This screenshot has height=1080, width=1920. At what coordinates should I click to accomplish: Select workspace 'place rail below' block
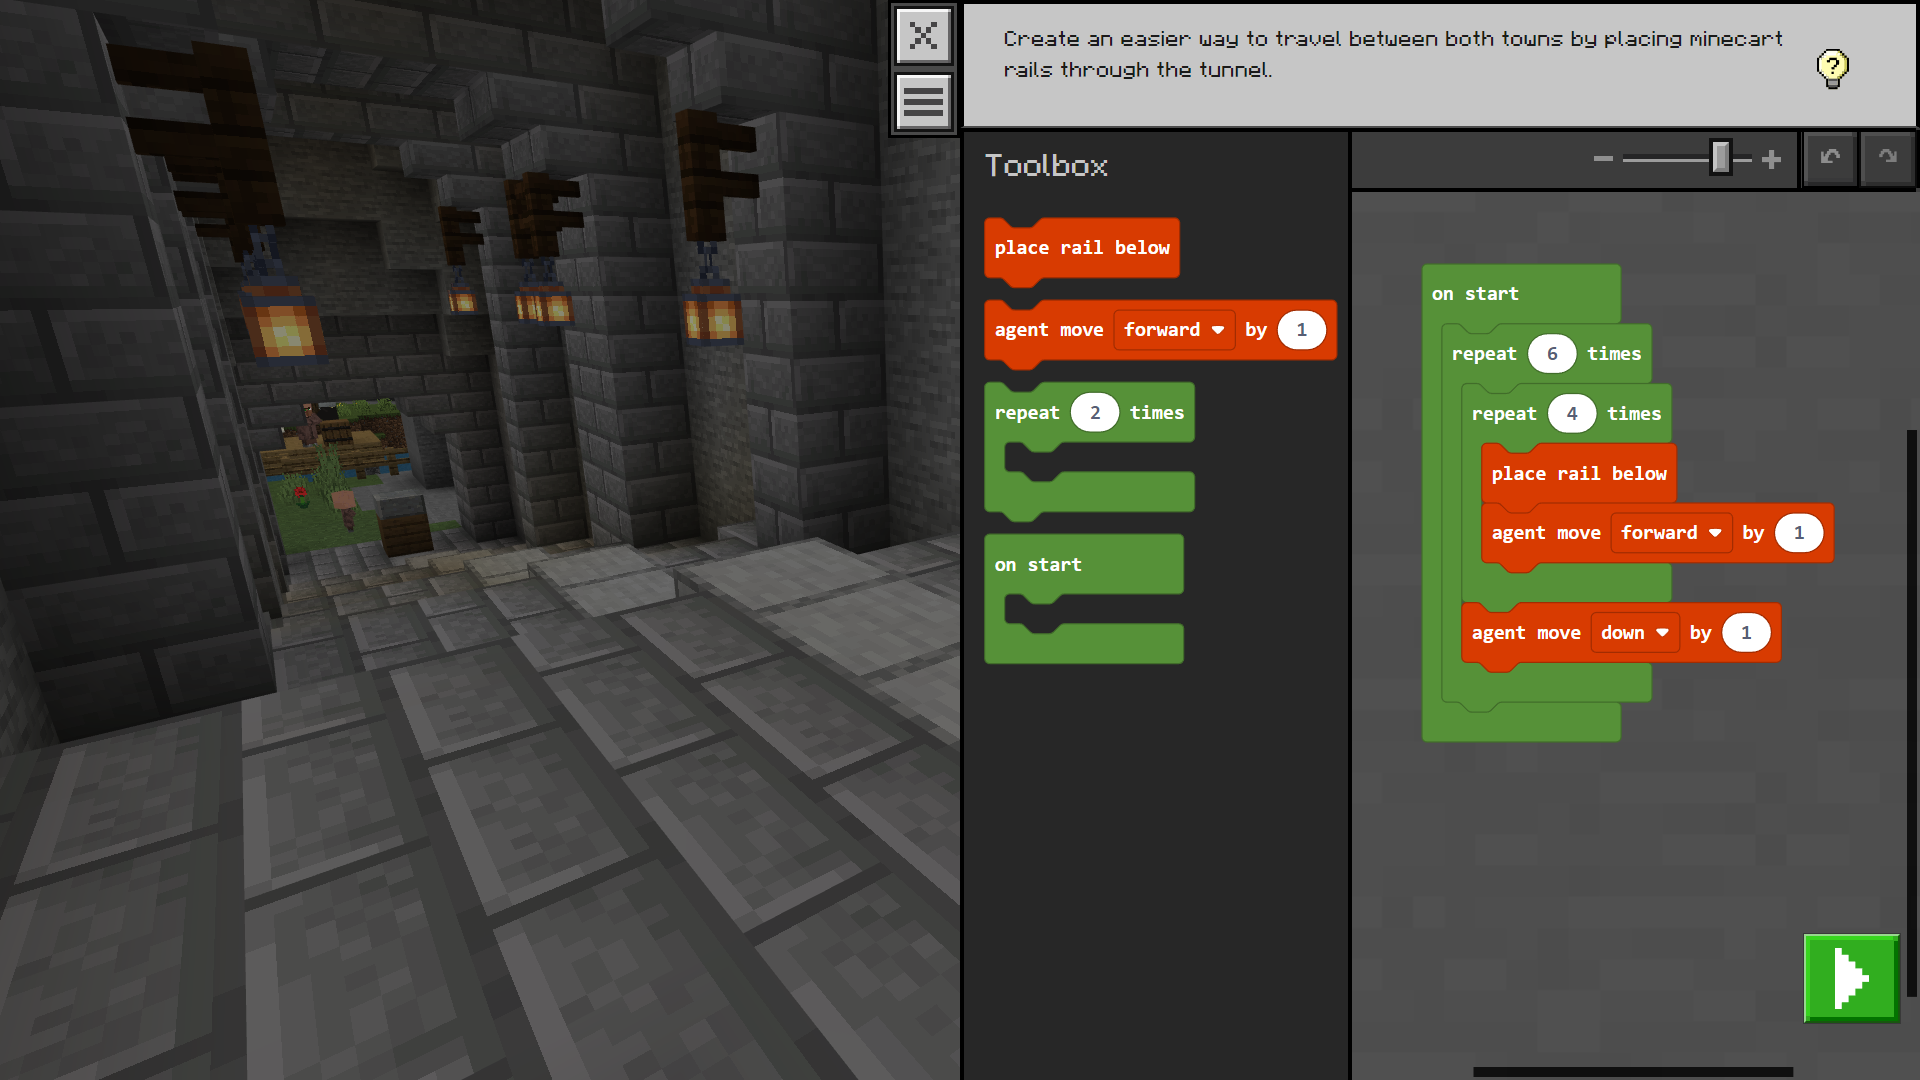[x=1579, y=474]
